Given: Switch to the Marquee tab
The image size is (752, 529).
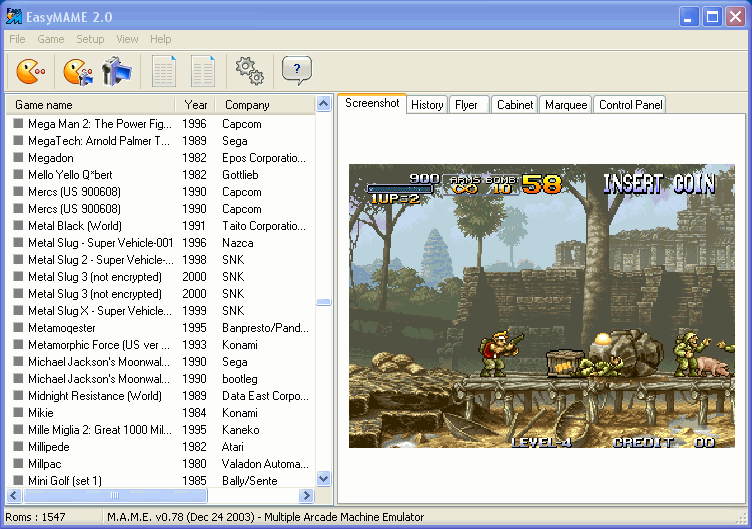Looking at the screenshot, I should point(566,105).
